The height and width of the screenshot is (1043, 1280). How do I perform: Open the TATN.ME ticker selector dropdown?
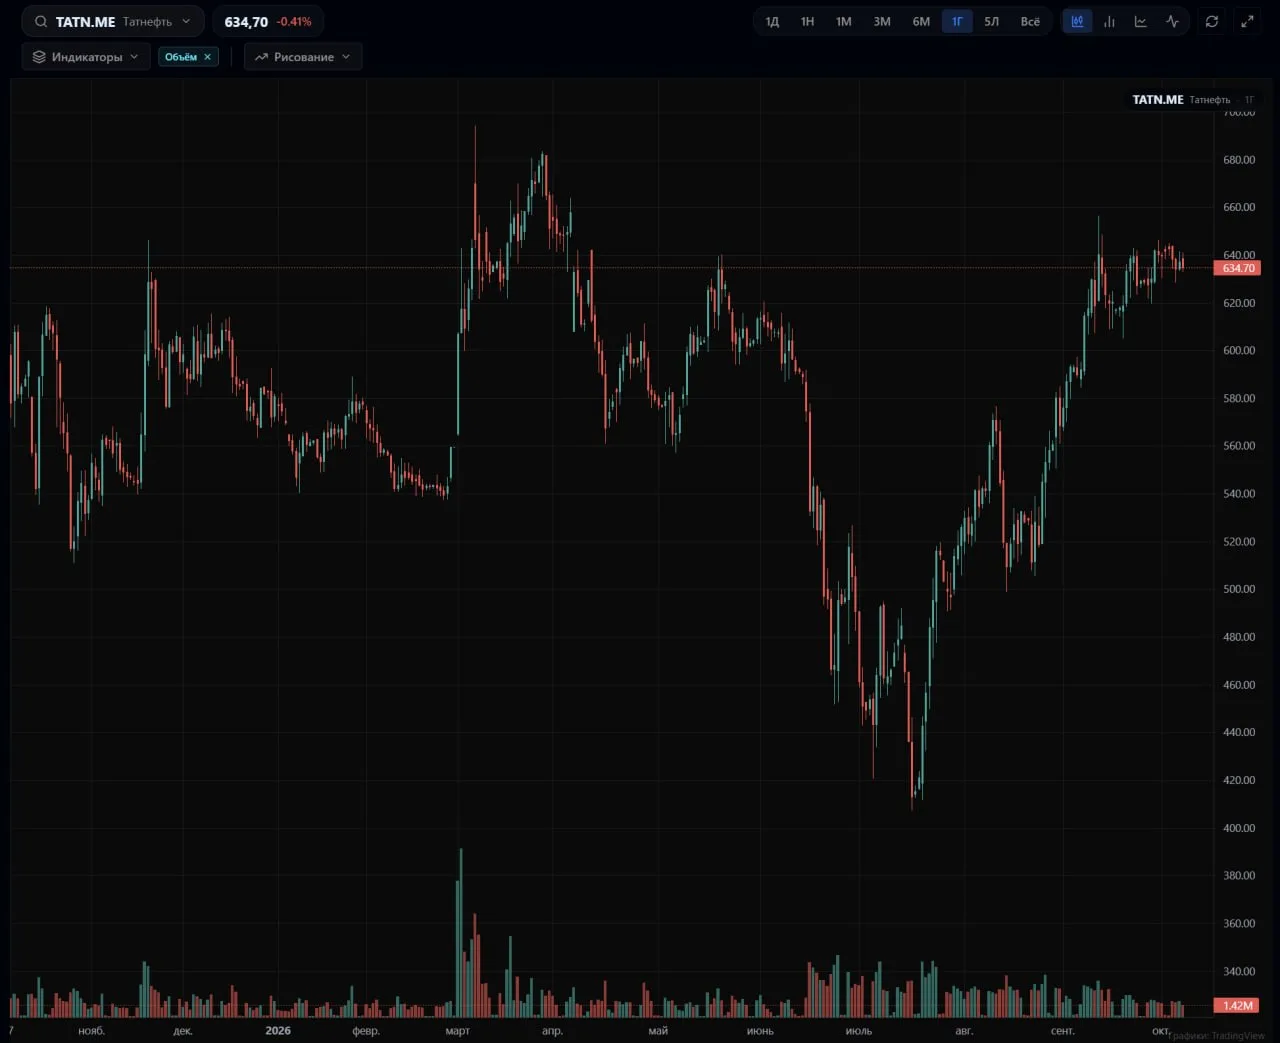click(113, 21)
